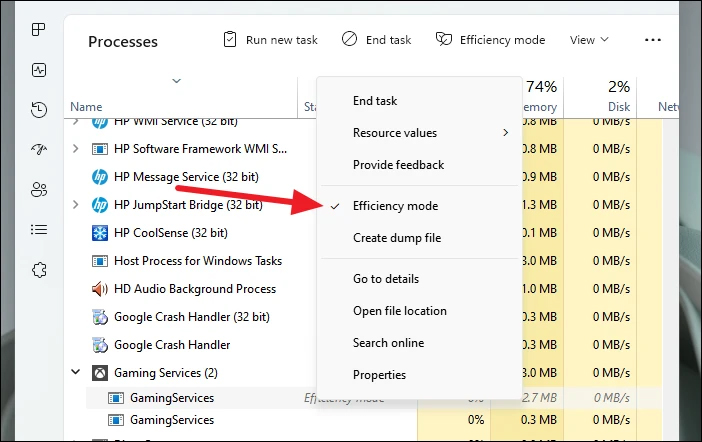
Task: Open the Startup apps icon in sidebar
Action: [x=39, y=149]
